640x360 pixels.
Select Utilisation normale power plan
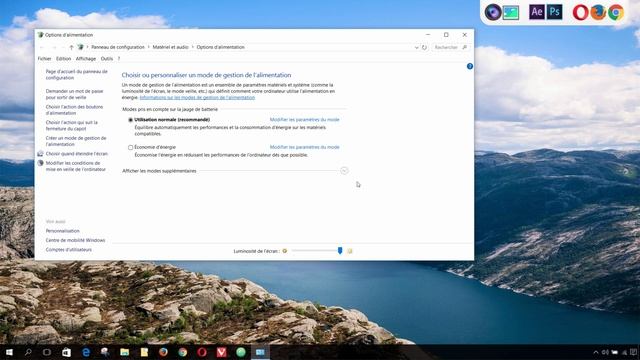click(131, 120)
